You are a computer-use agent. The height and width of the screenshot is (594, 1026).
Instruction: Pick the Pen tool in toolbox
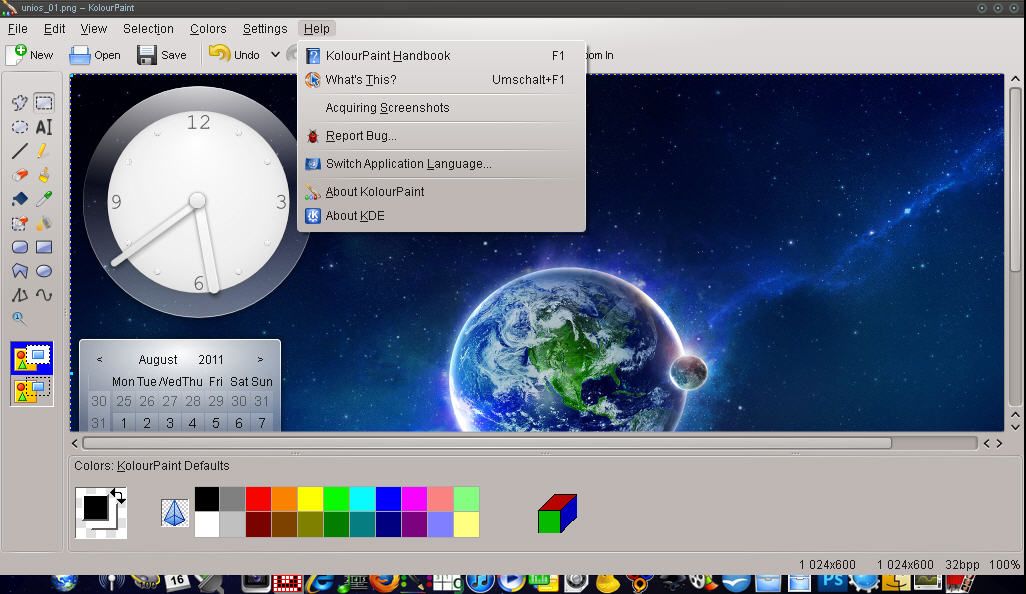(x=44, y=151)
